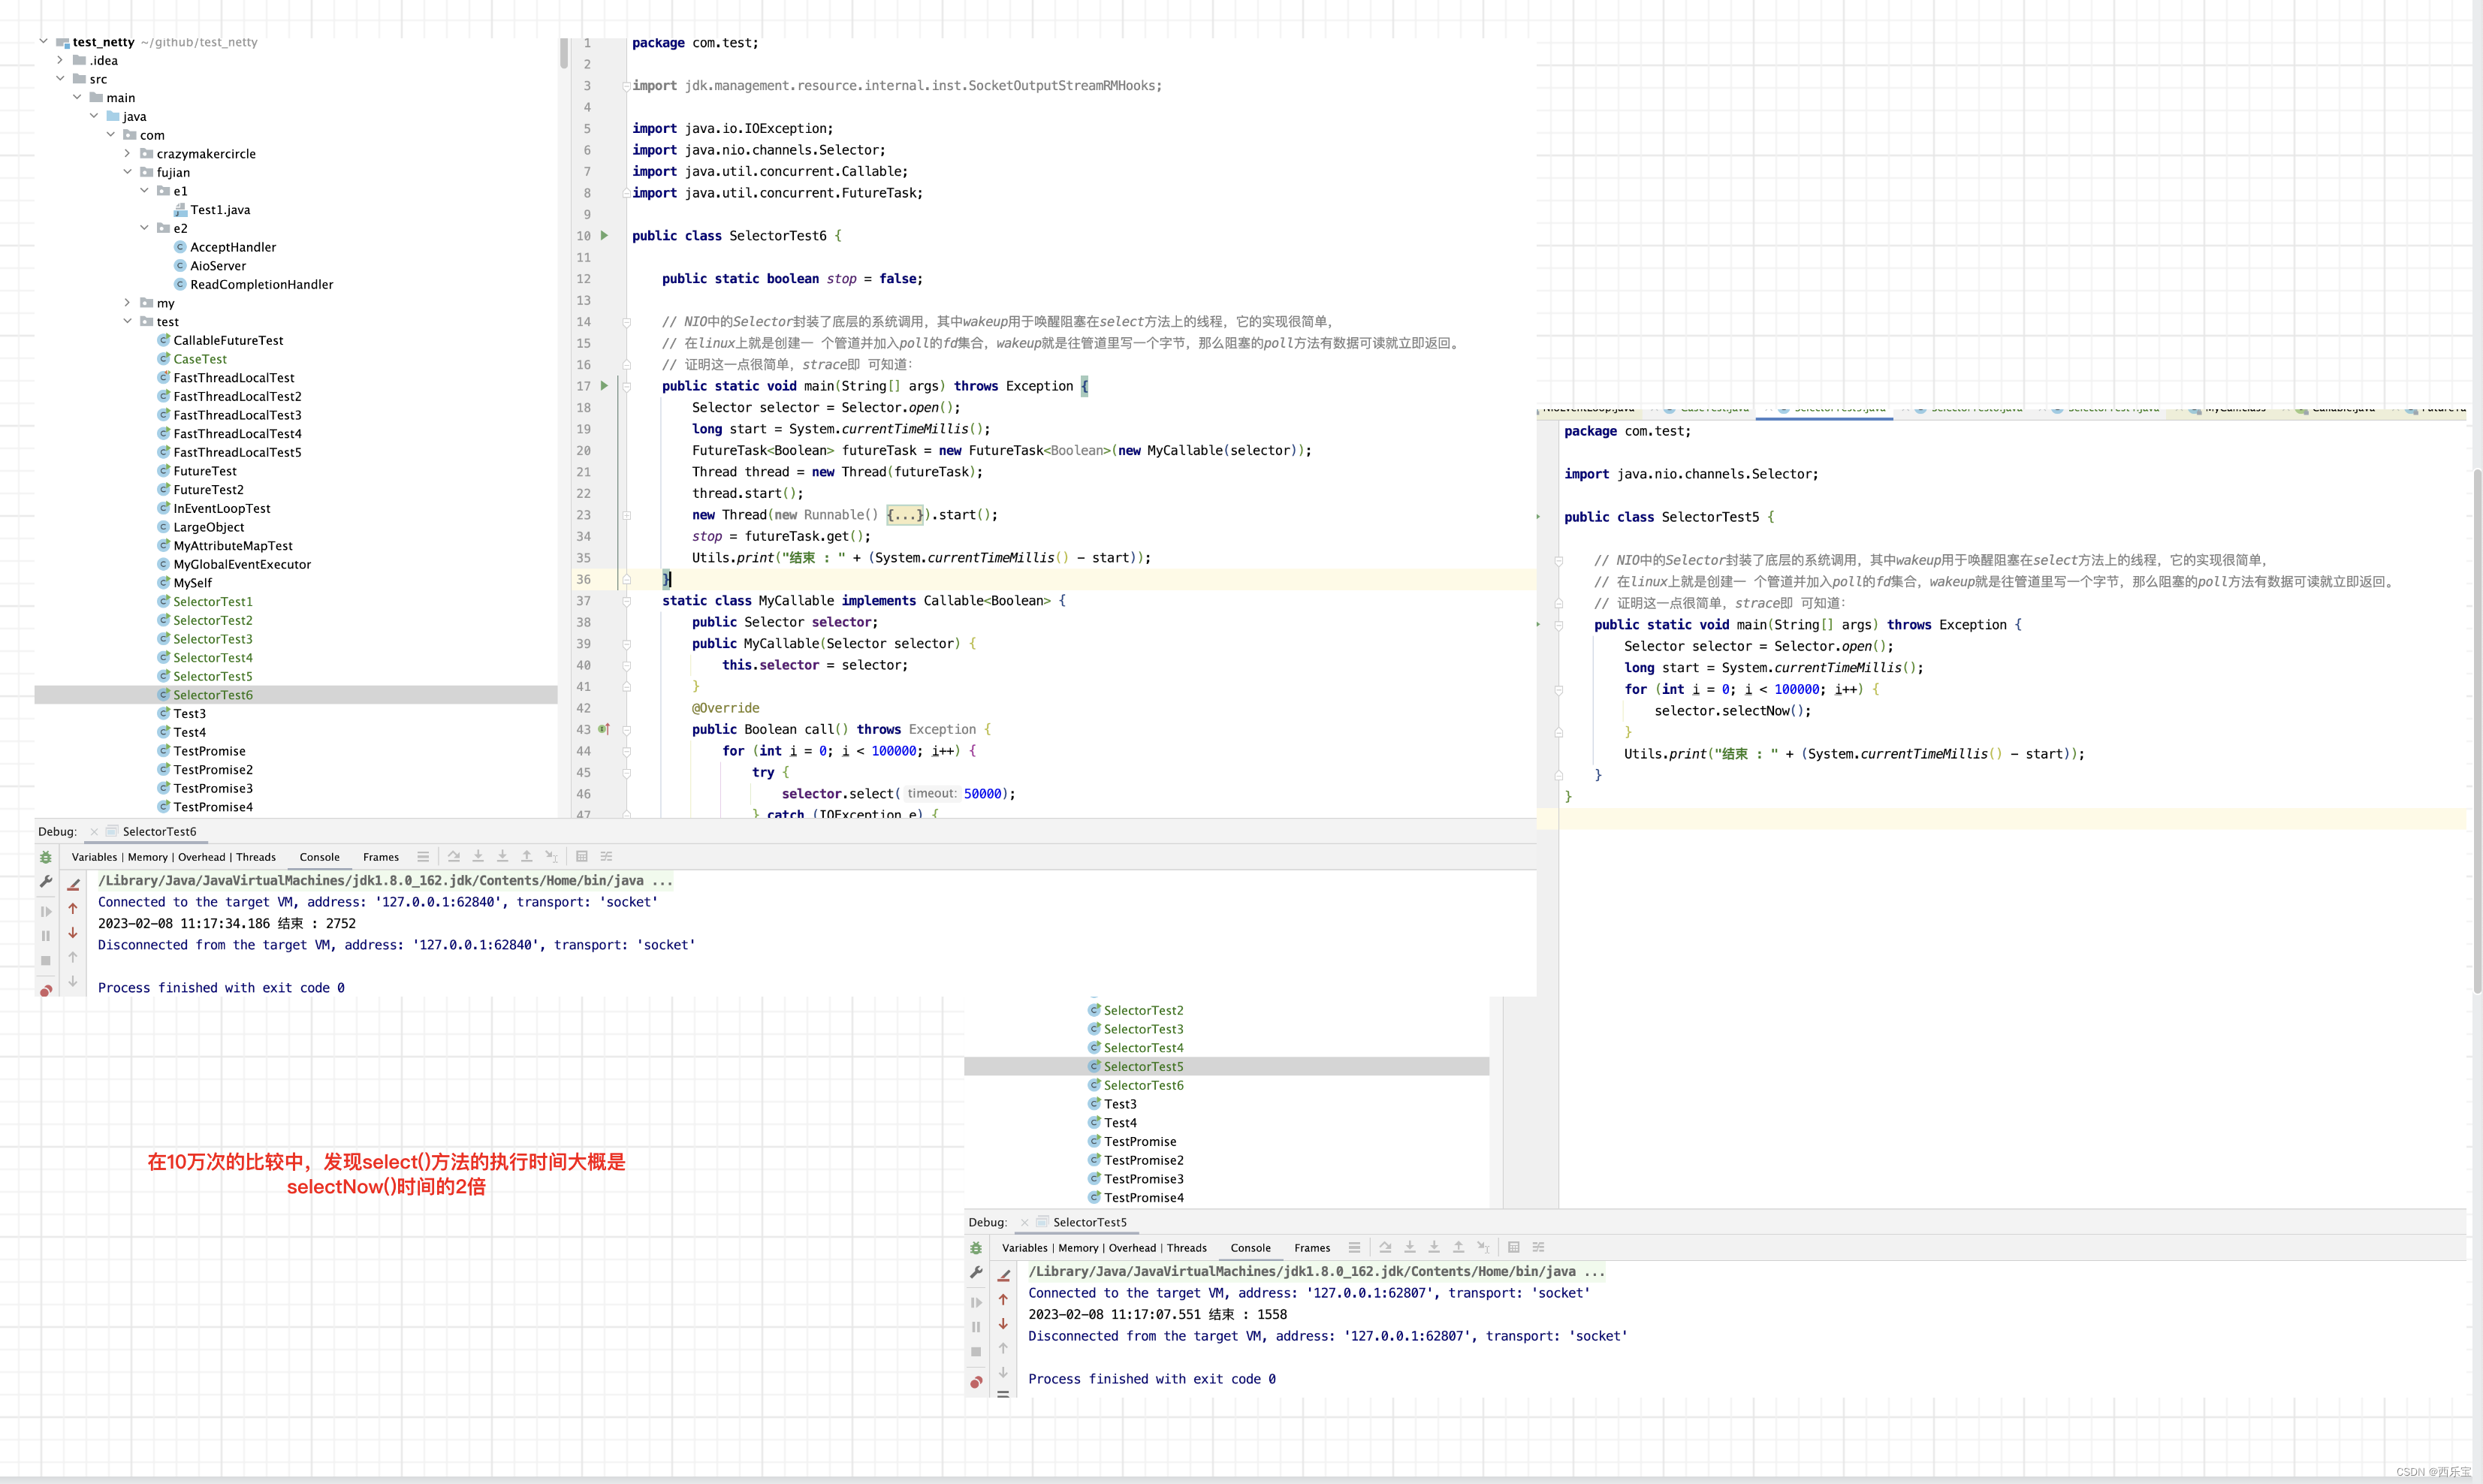Viewport: 2483px width, 1484px height.
Task: Close the SelectorTest6 debug session tab
Action: 94,832
